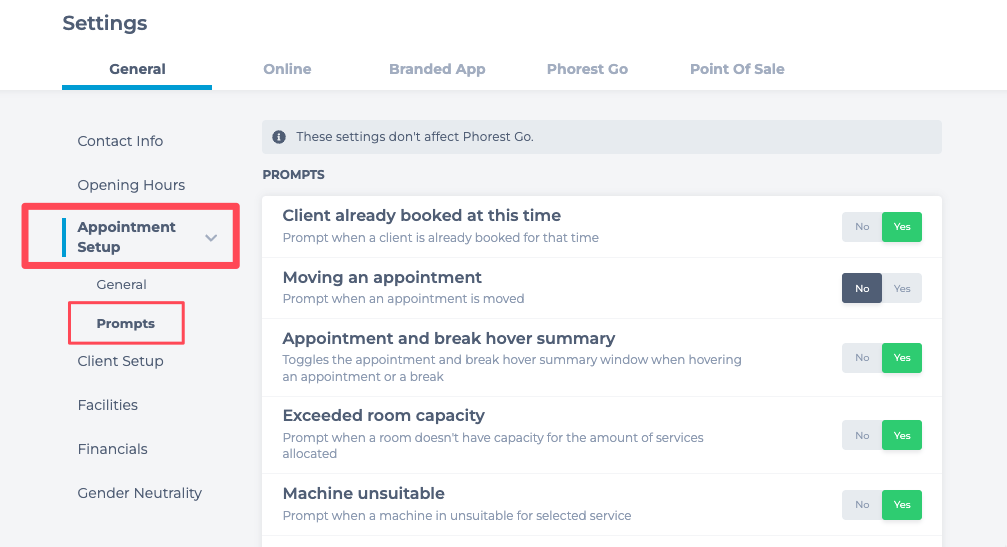Open Contact Info in the sidebar
Screen dimensions: 1007x547
pyautogui.click(x=120, y=141)
